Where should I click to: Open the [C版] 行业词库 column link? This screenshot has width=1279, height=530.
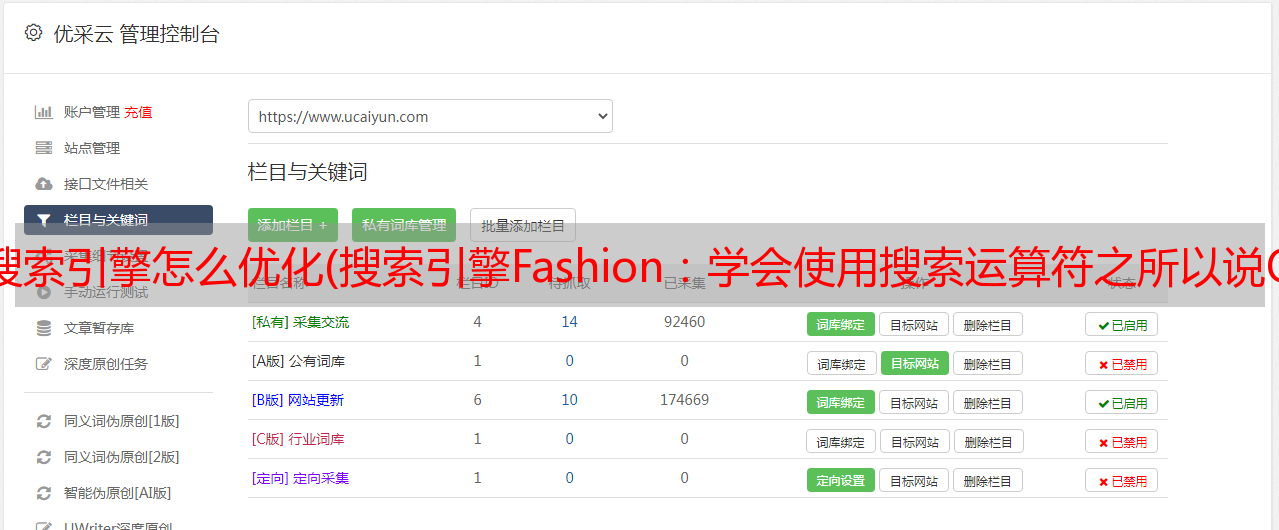pos(298,439)
